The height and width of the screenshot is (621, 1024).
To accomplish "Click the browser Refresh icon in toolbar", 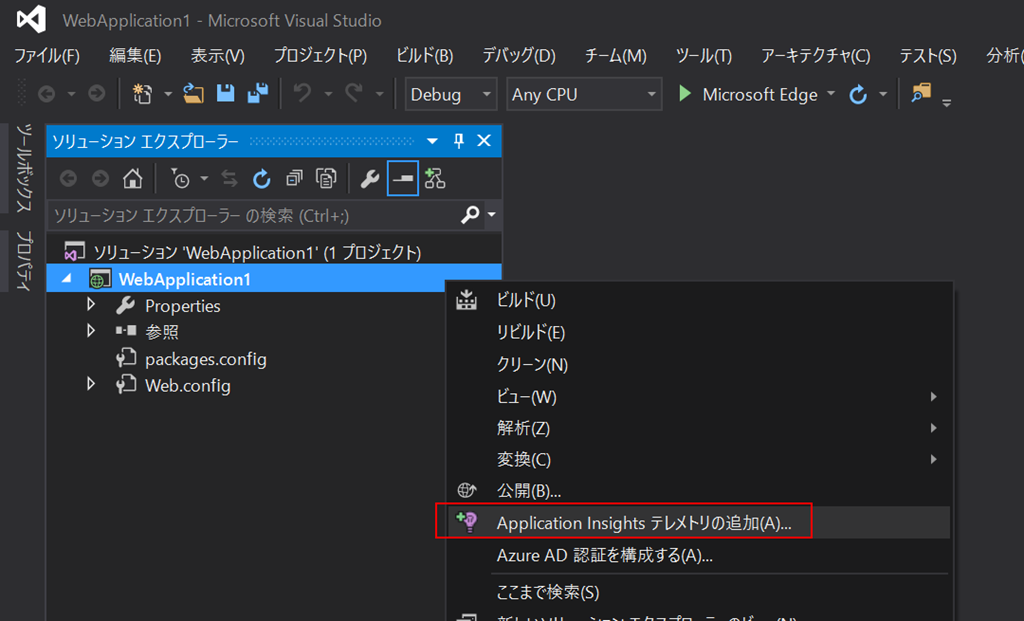I will point(858,95).
